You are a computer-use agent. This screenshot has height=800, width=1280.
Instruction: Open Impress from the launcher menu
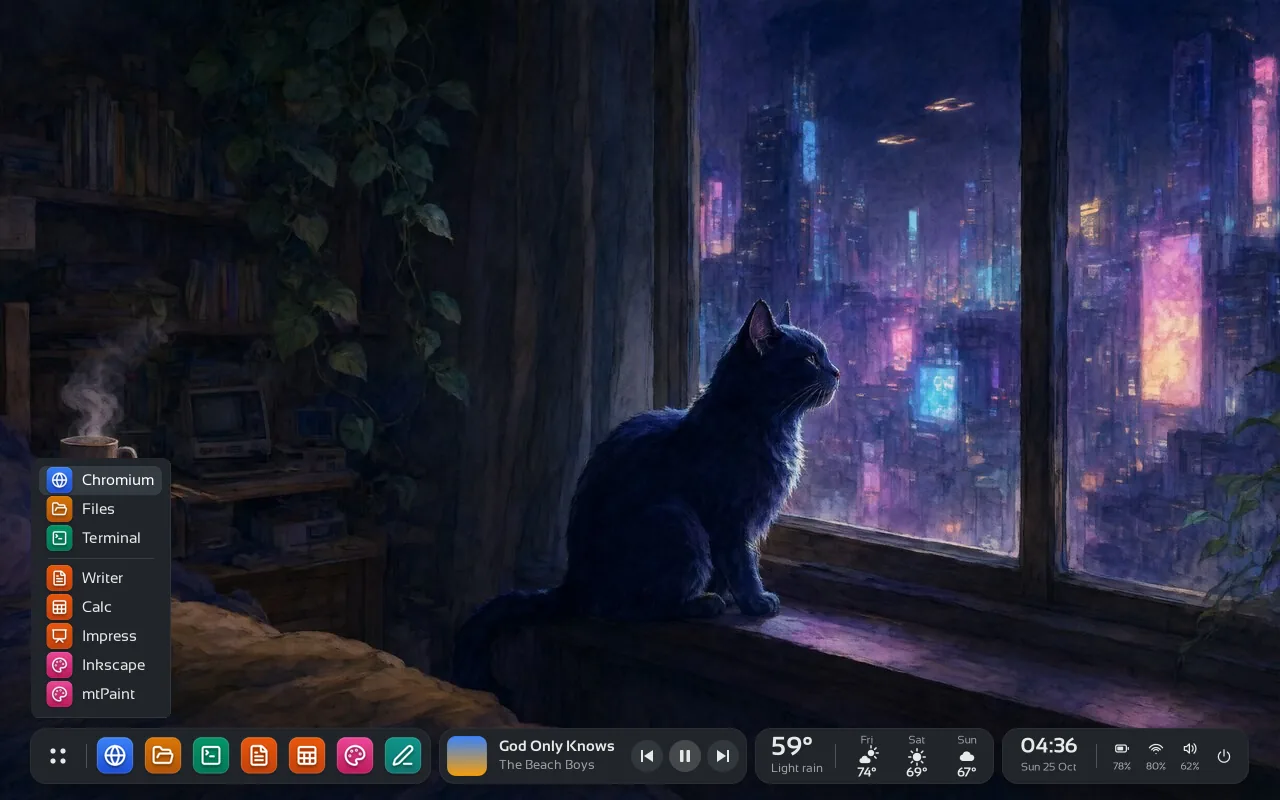click(100, 636)
